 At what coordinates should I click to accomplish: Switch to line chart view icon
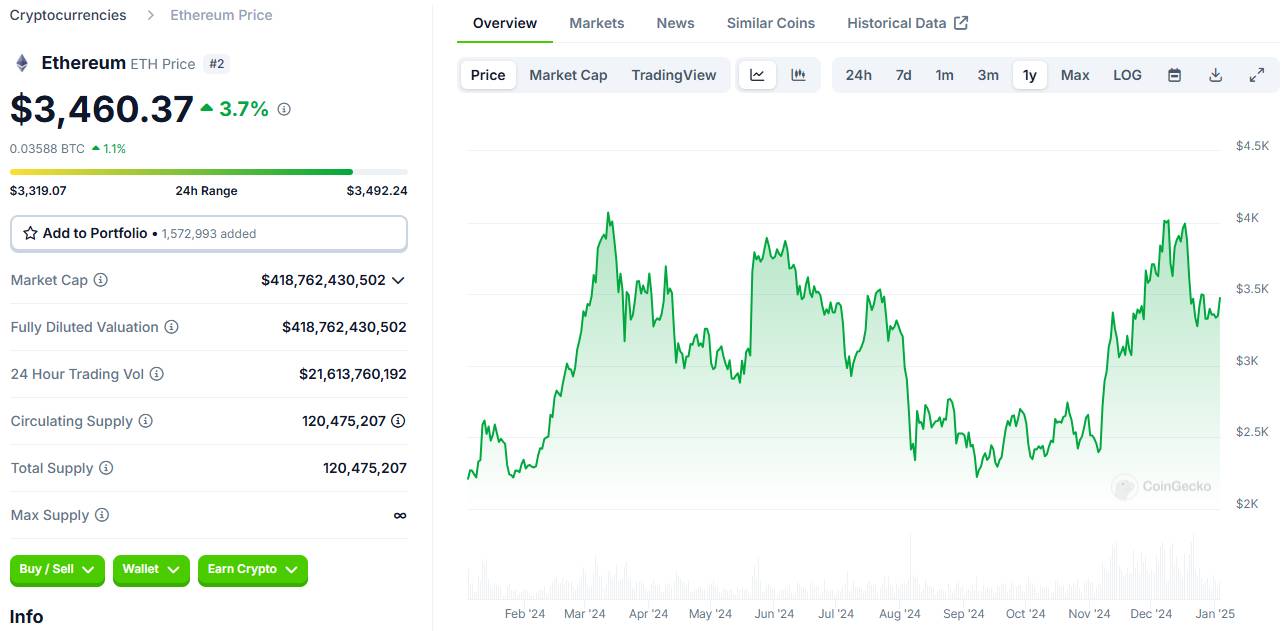757,75
